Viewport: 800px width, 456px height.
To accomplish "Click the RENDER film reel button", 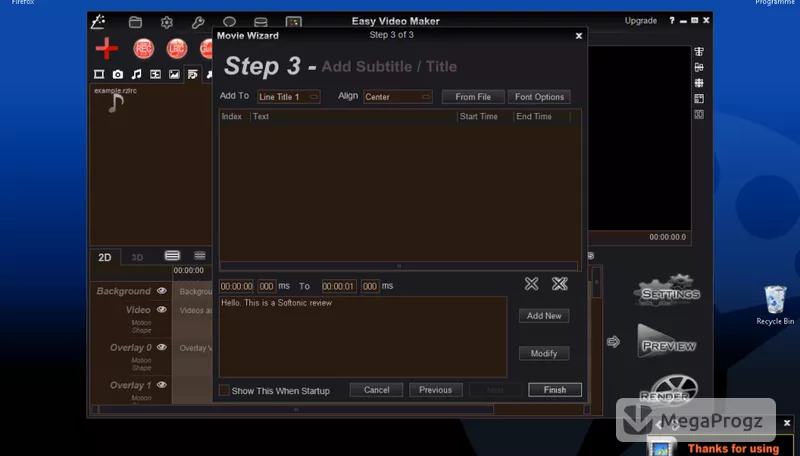I will tap(668, 389).
